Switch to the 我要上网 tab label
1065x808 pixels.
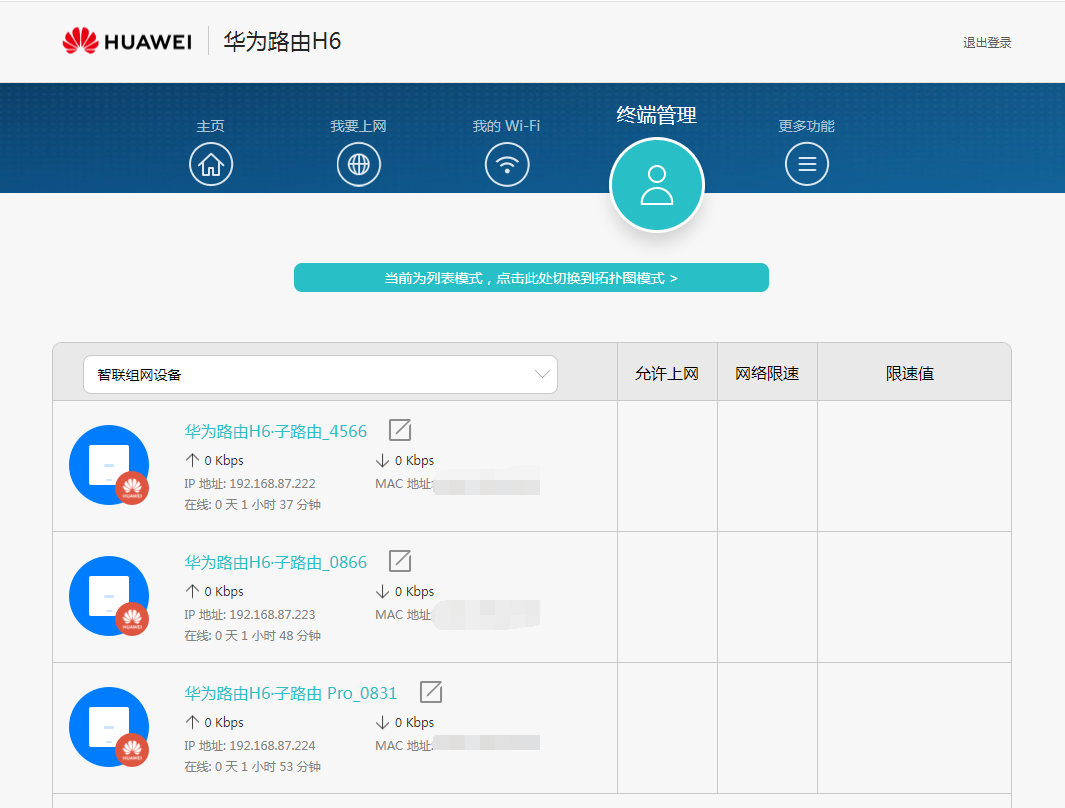click(359, 126)
